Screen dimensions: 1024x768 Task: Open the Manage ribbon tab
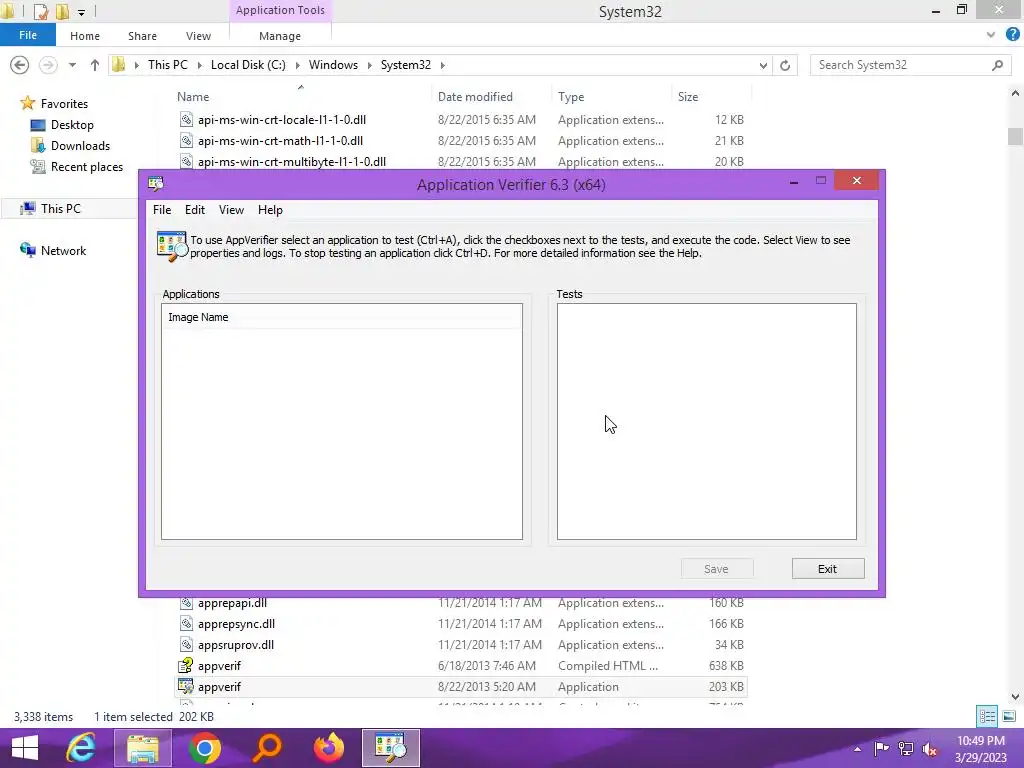(280, 36)
